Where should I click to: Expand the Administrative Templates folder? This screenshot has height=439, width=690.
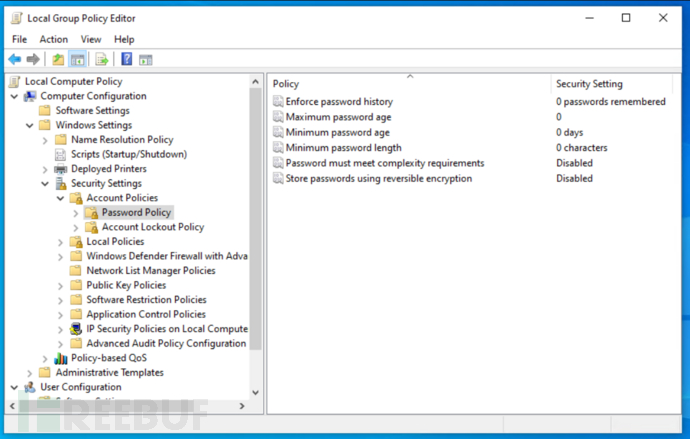29,373
